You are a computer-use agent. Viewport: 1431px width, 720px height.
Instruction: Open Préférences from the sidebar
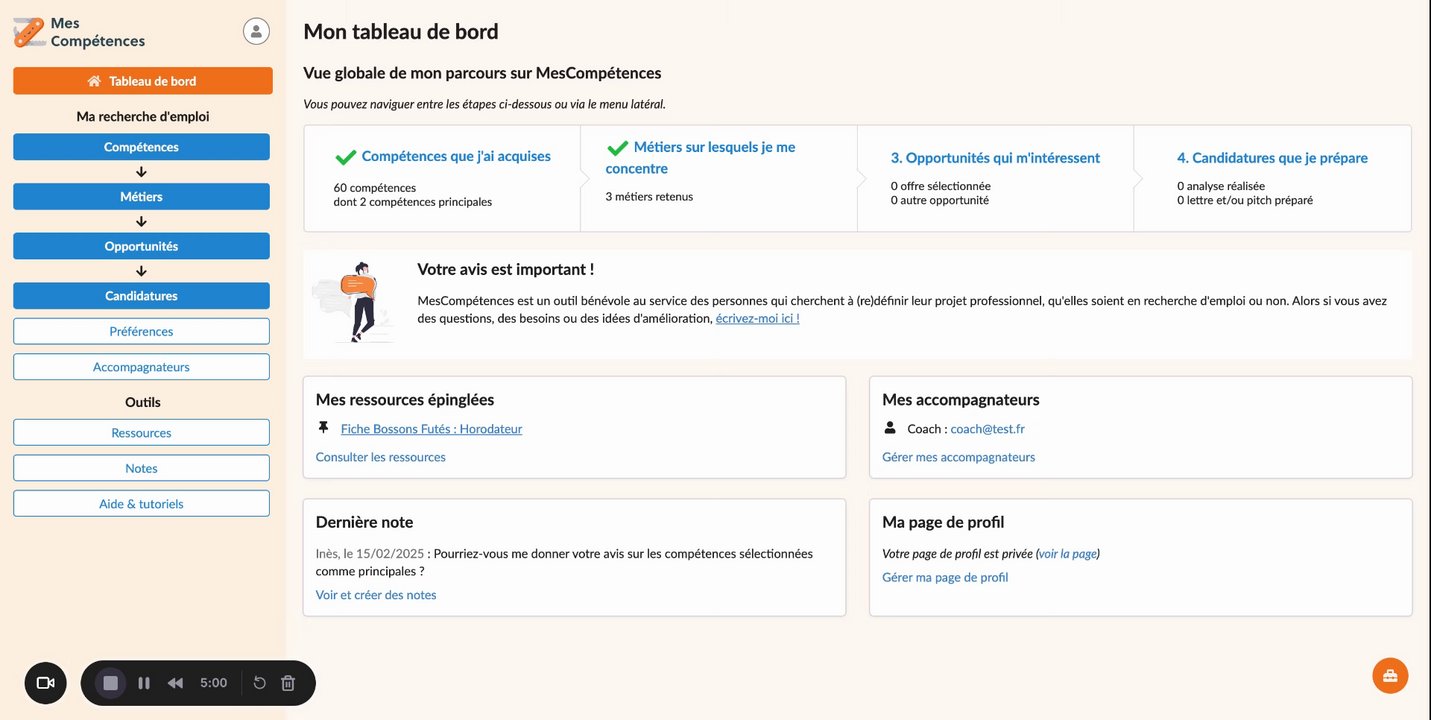pos(141,331)
